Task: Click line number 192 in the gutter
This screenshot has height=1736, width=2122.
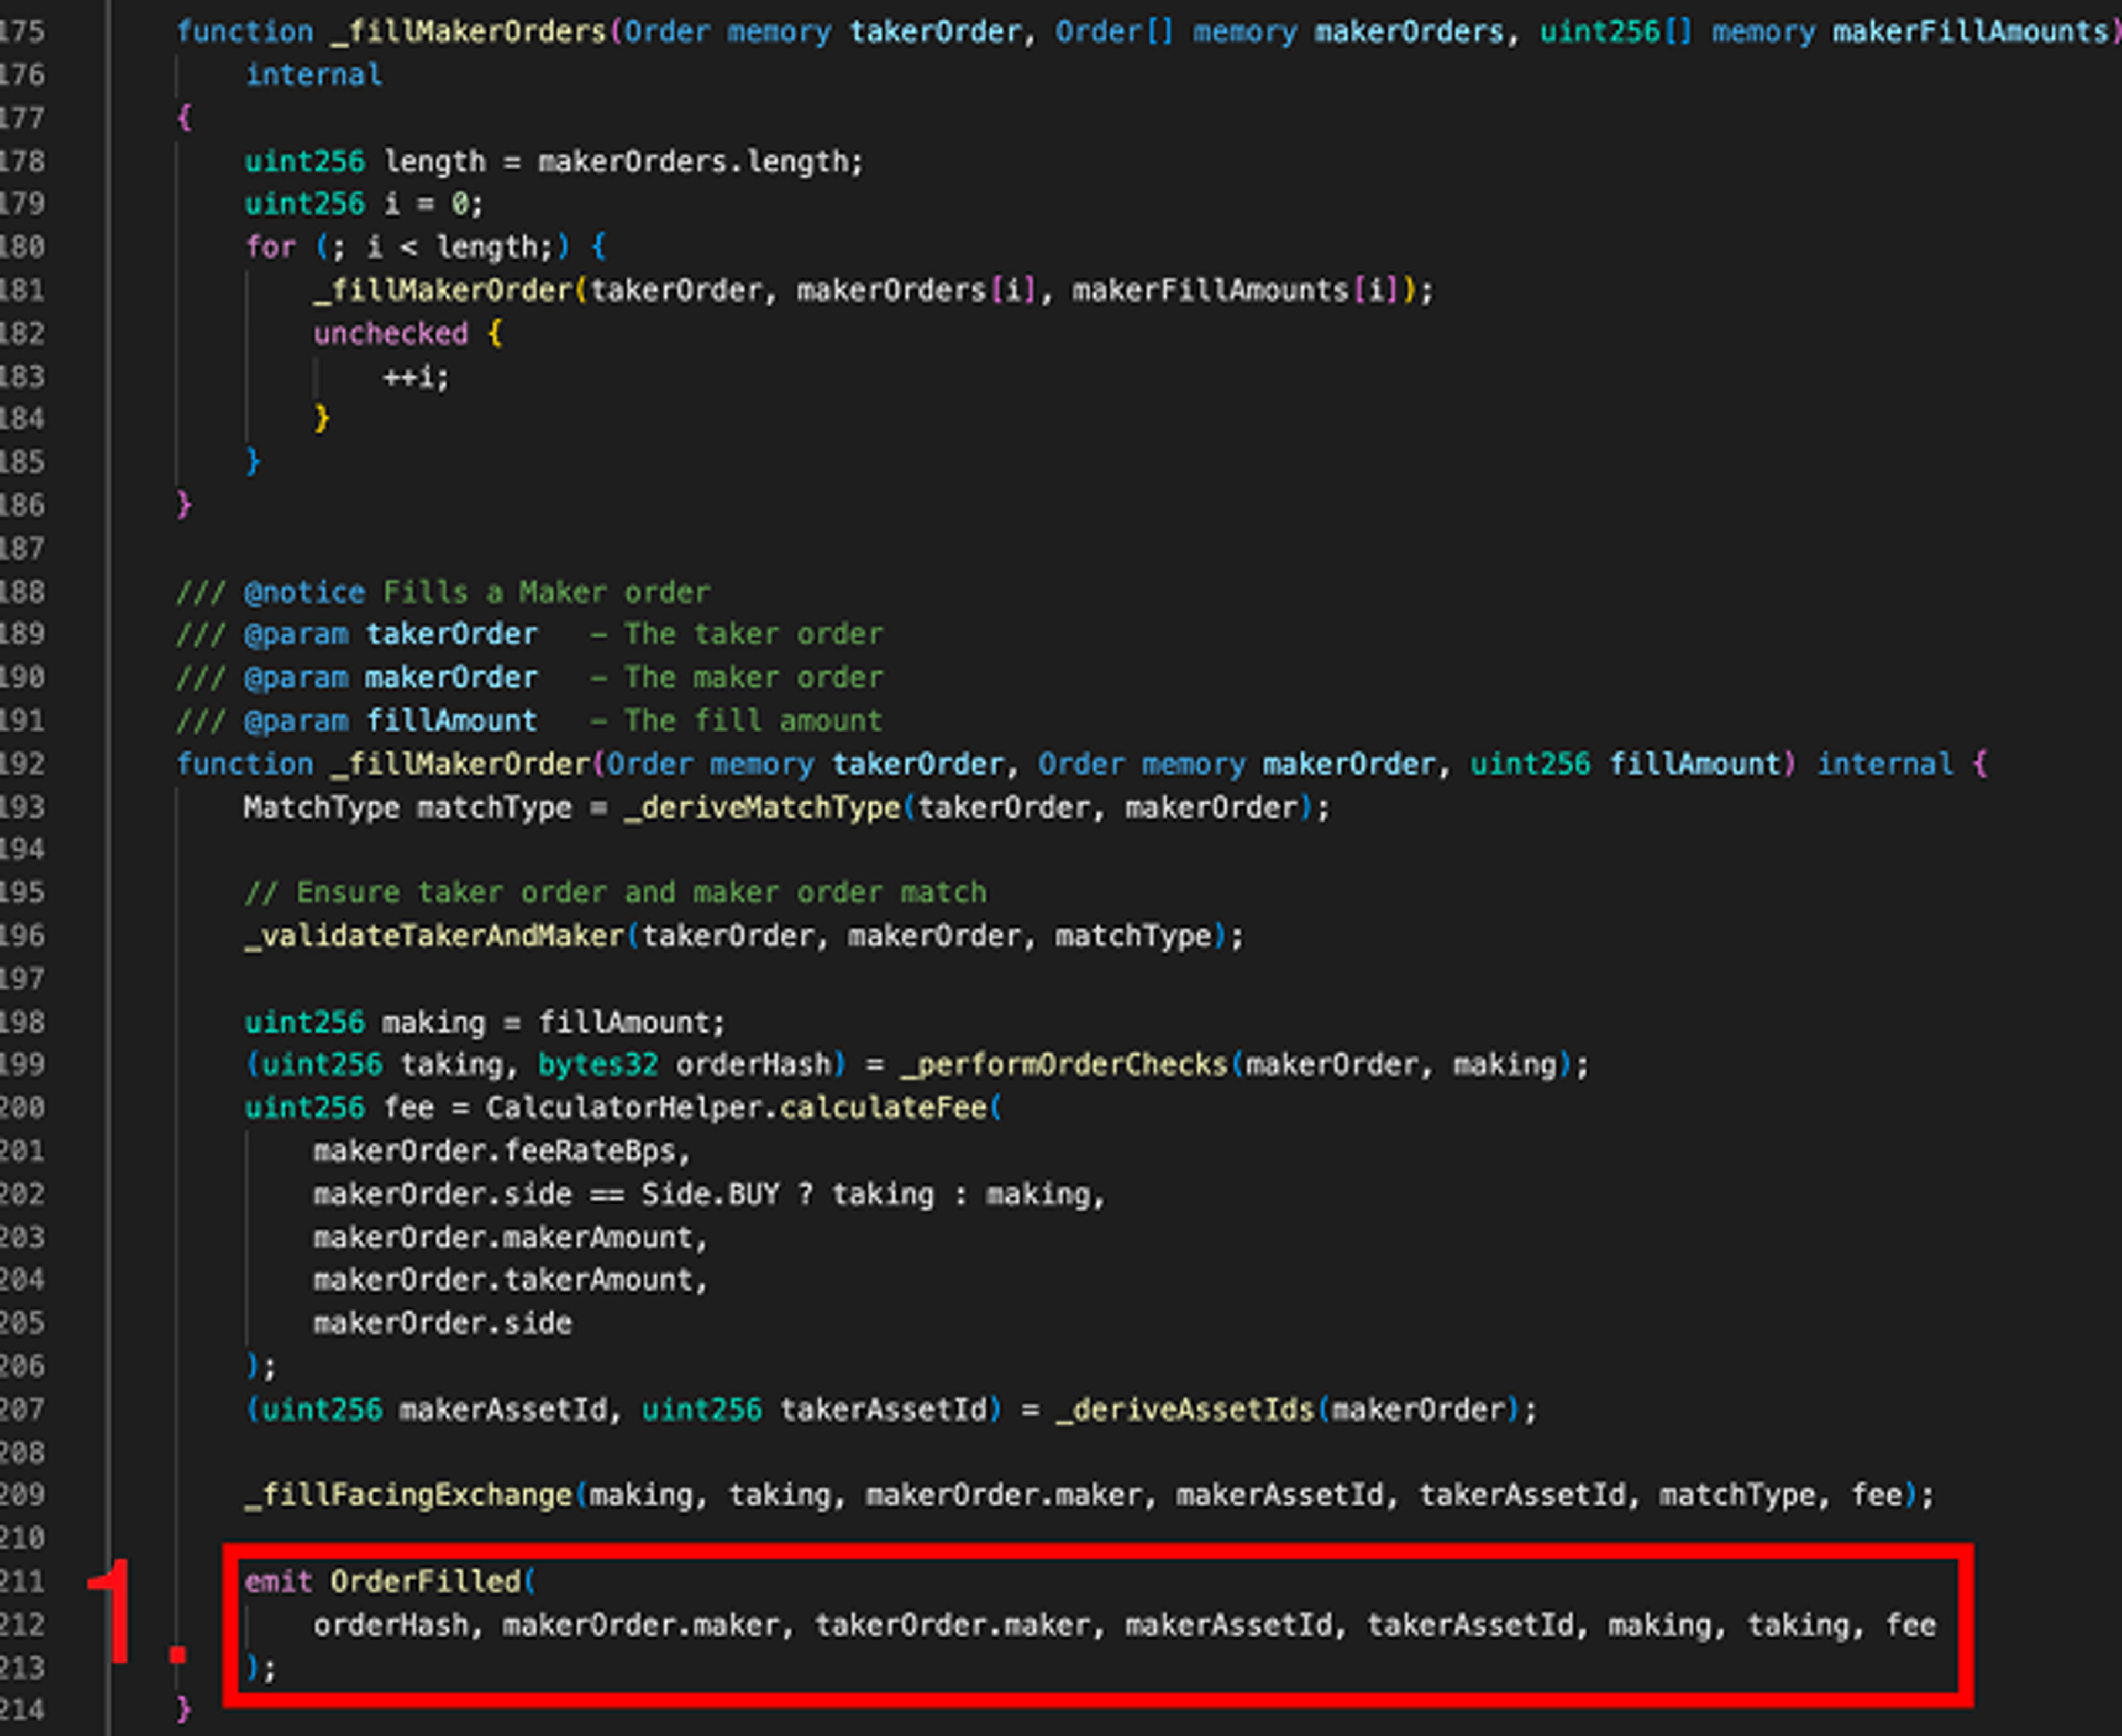Action: tap(22, 764)
